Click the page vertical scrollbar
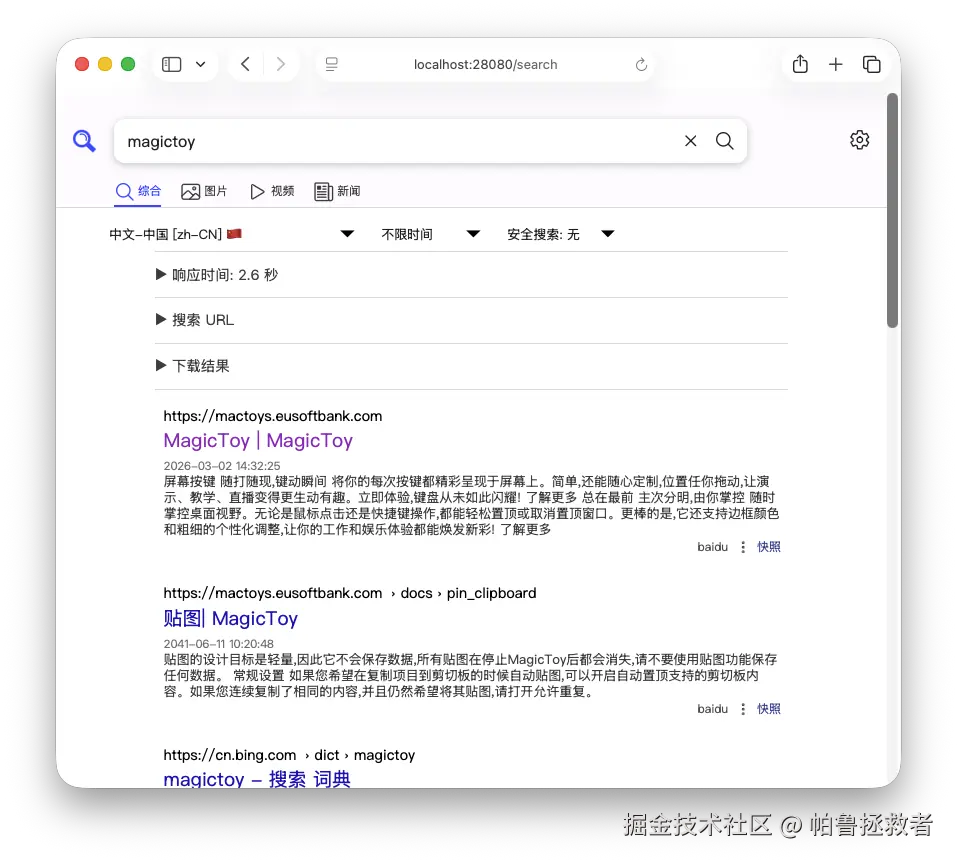Screen dimensions: 957x862 tap(893, 211)
